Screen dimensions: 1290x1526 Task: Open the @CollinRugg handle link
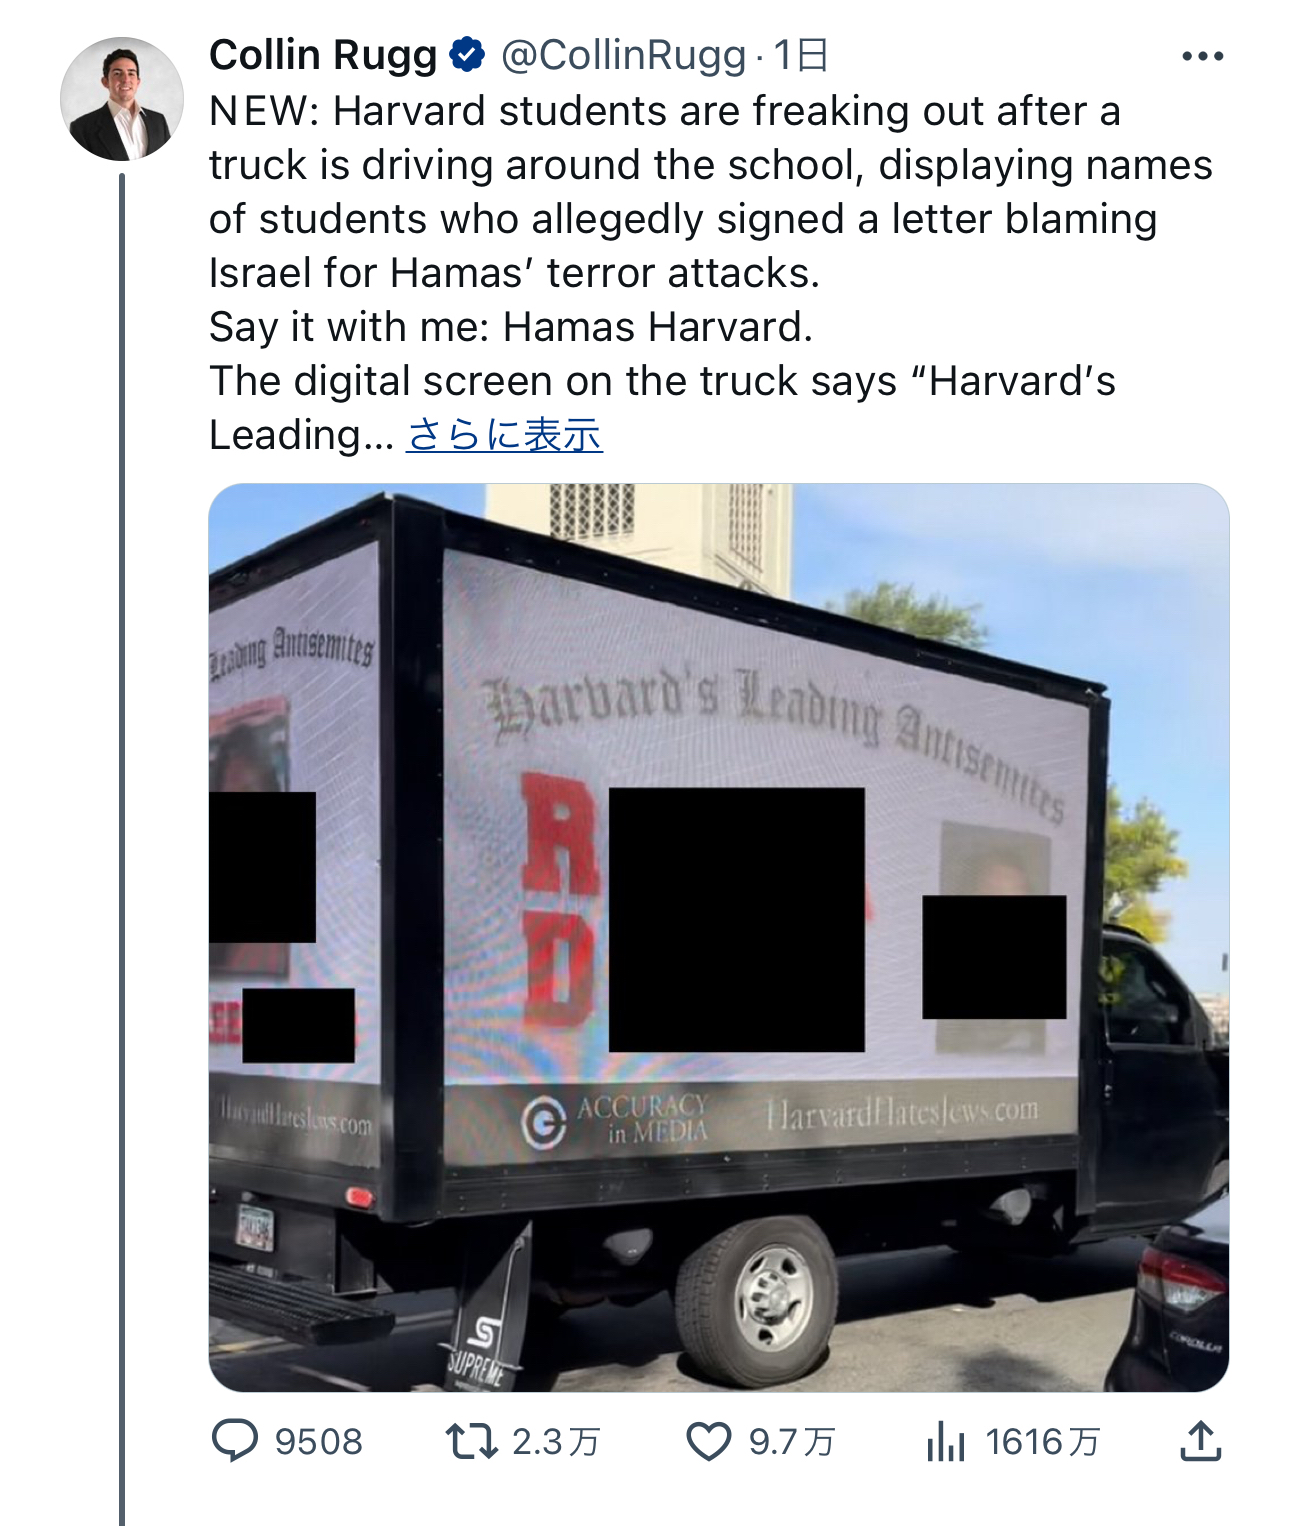(x=623, y=55)
